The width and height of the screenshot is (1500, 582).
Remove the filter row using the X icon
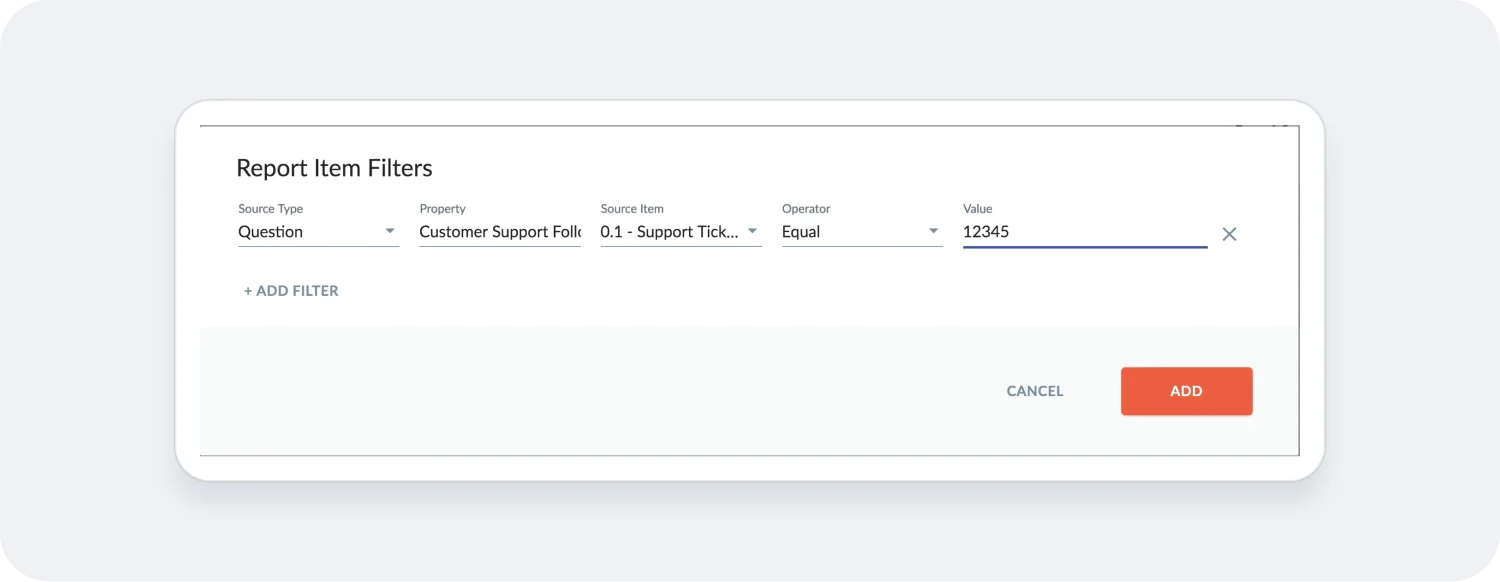tap(1229, 233)
